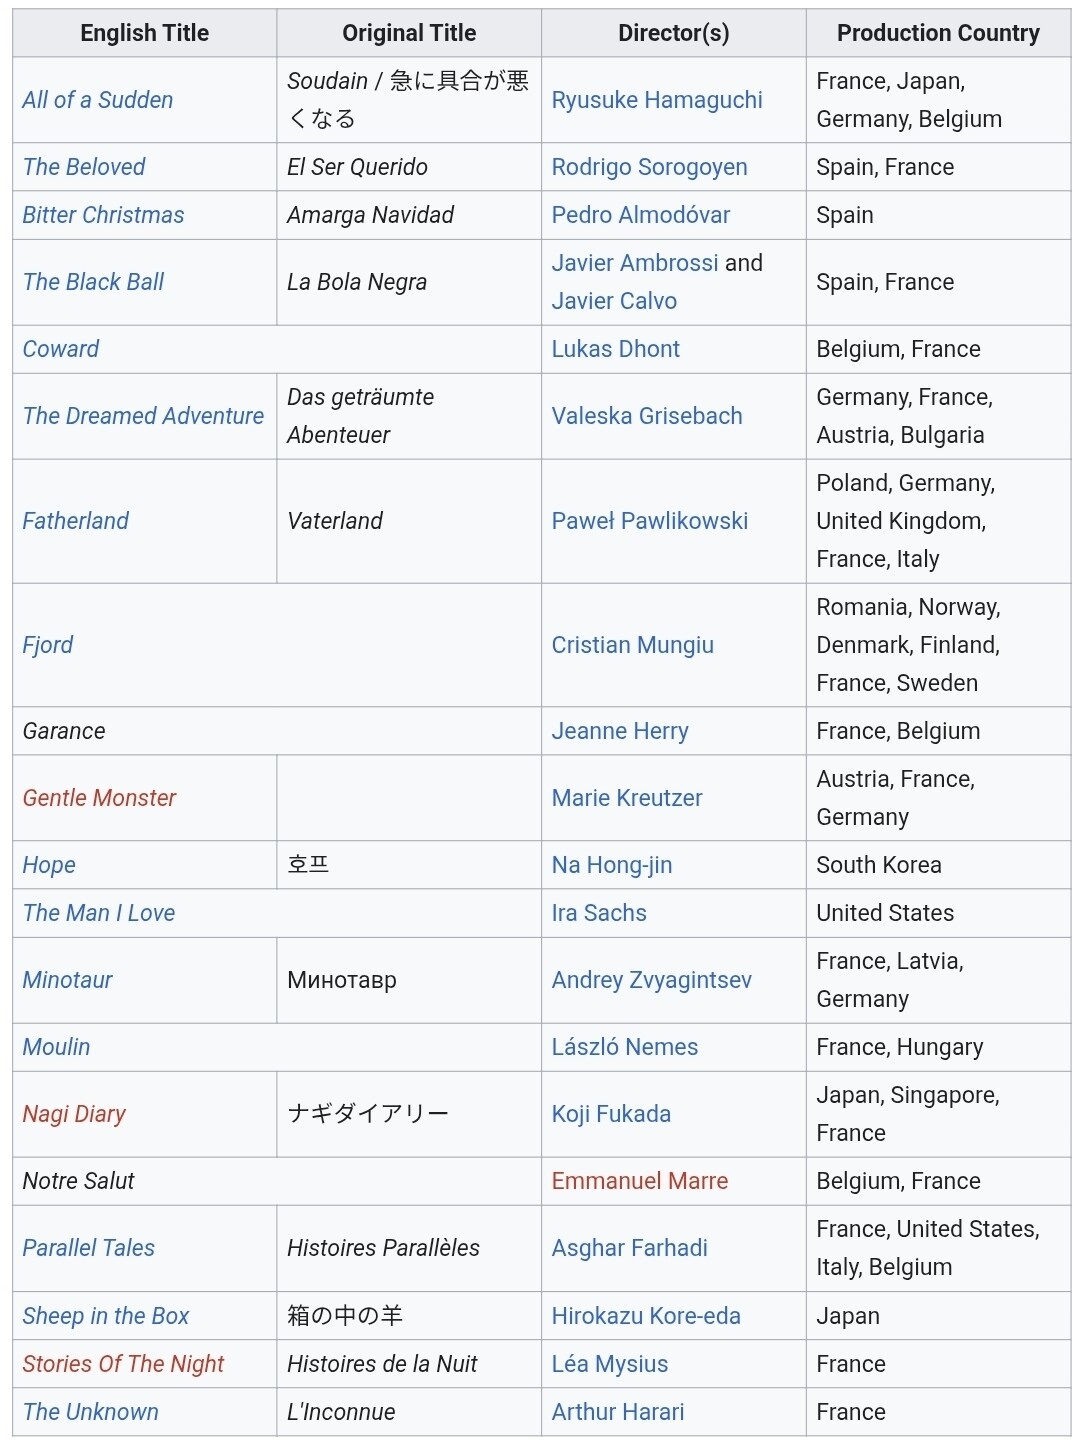Follow the Cristian Mungiu link
Image resolution: width=1080 pixels, height=1448 pixels.
click(633, 645)
